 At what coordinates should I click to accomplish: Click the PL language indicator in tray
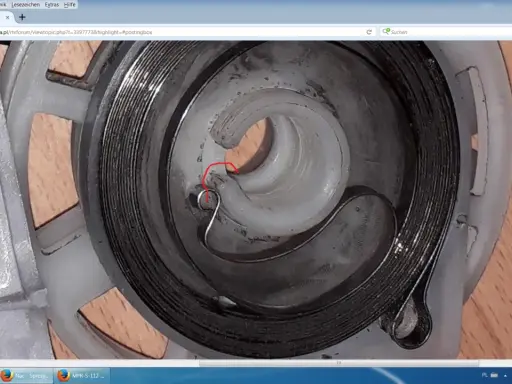coord(485,375)
